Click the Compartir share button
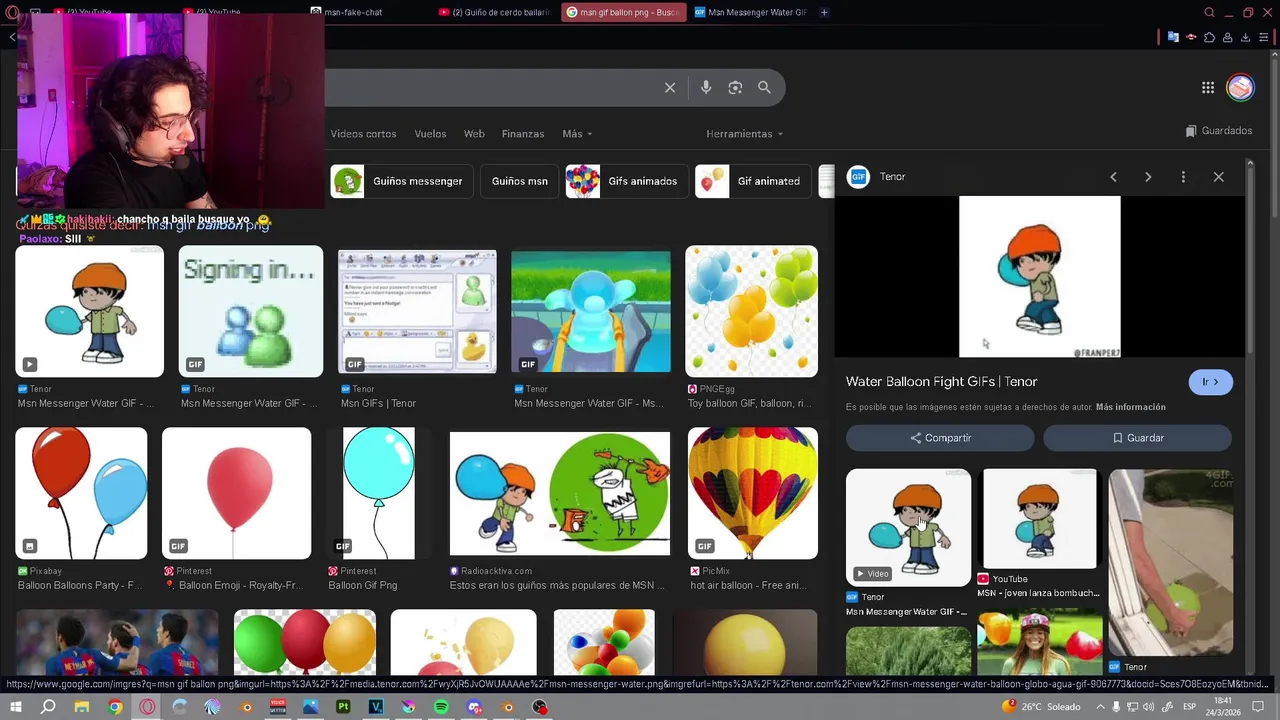The width and height of the screenshot is (1280, 720). tap(940, 438)
